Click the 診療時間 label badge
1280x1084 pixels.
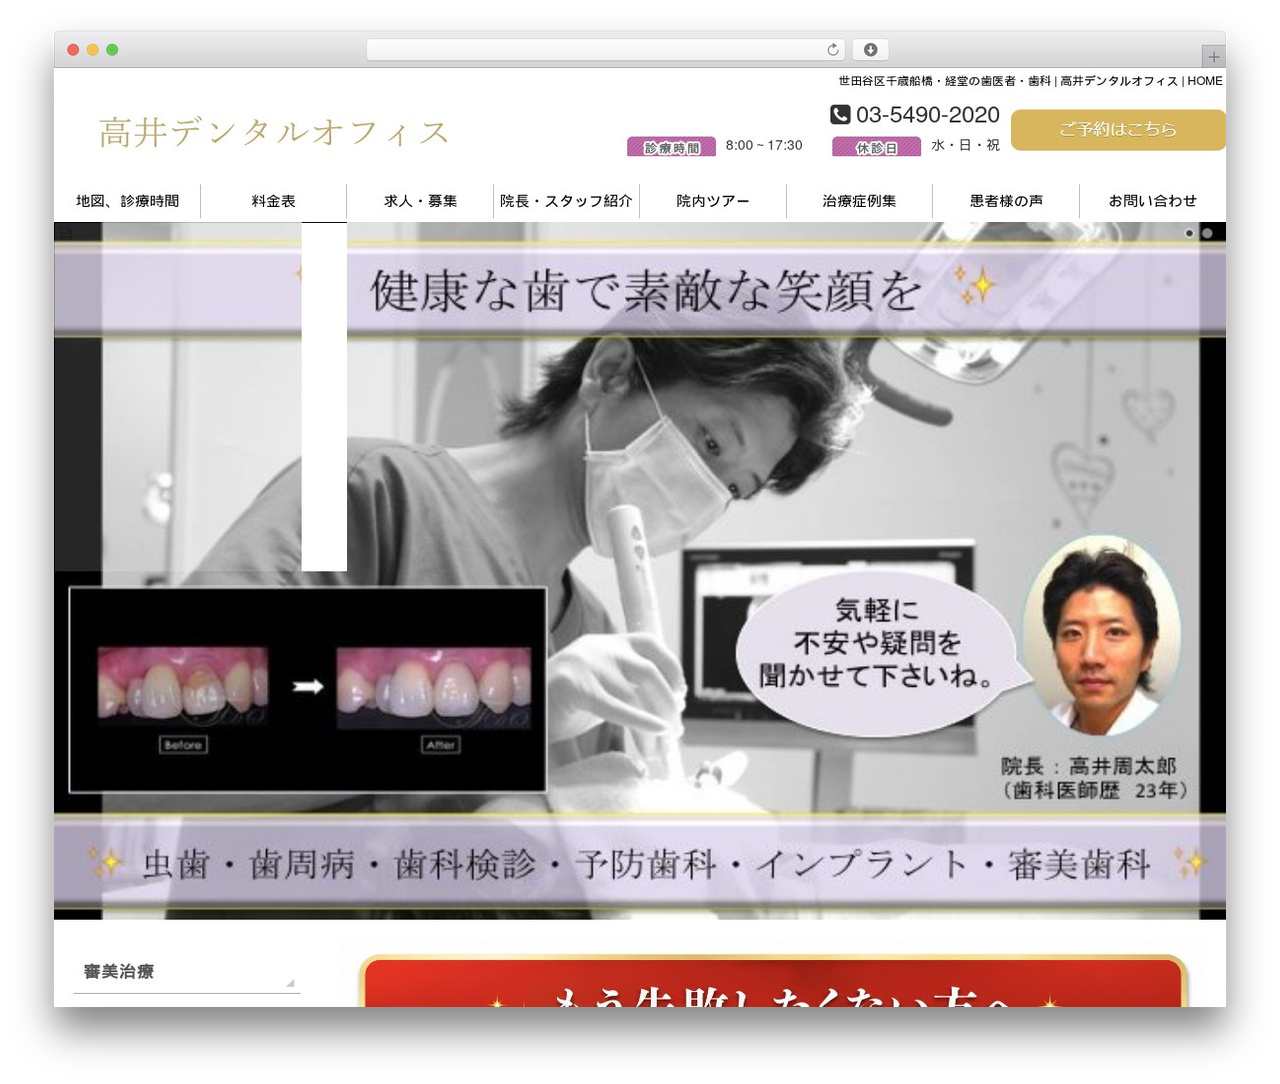(x=671, y=147)
